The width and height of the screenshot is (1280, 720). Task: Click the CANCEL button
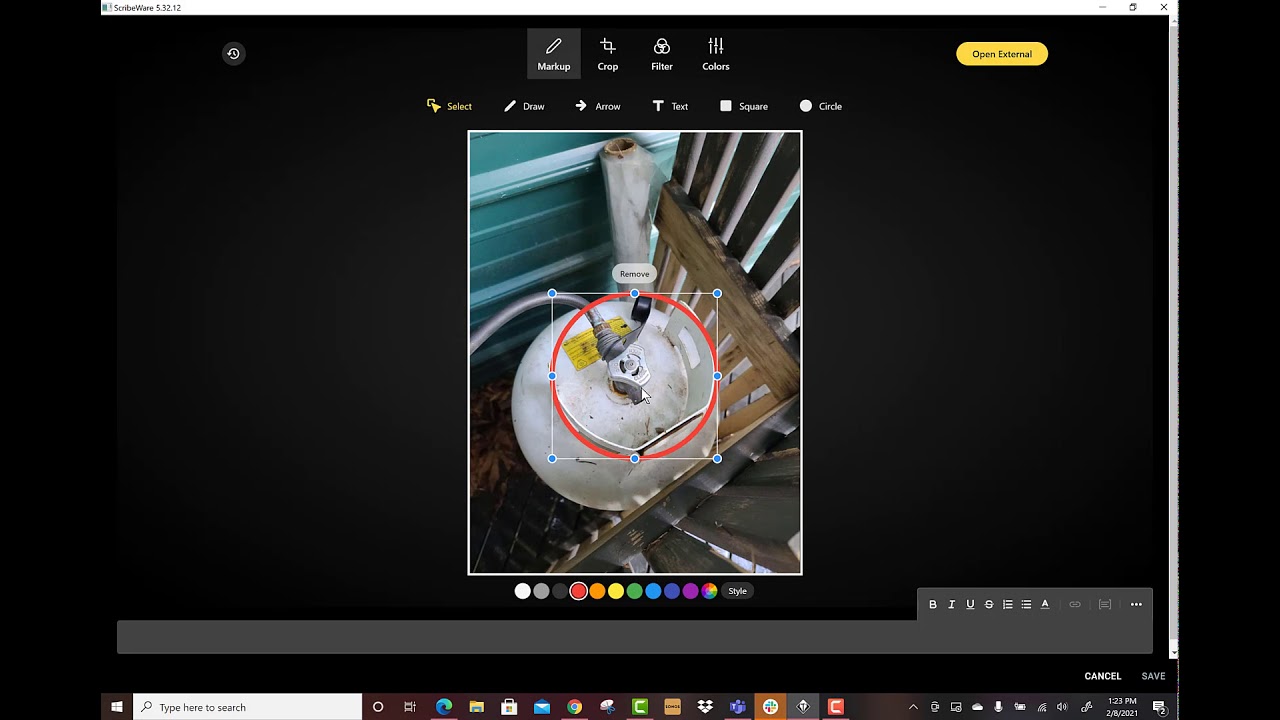click(1103, 676)
